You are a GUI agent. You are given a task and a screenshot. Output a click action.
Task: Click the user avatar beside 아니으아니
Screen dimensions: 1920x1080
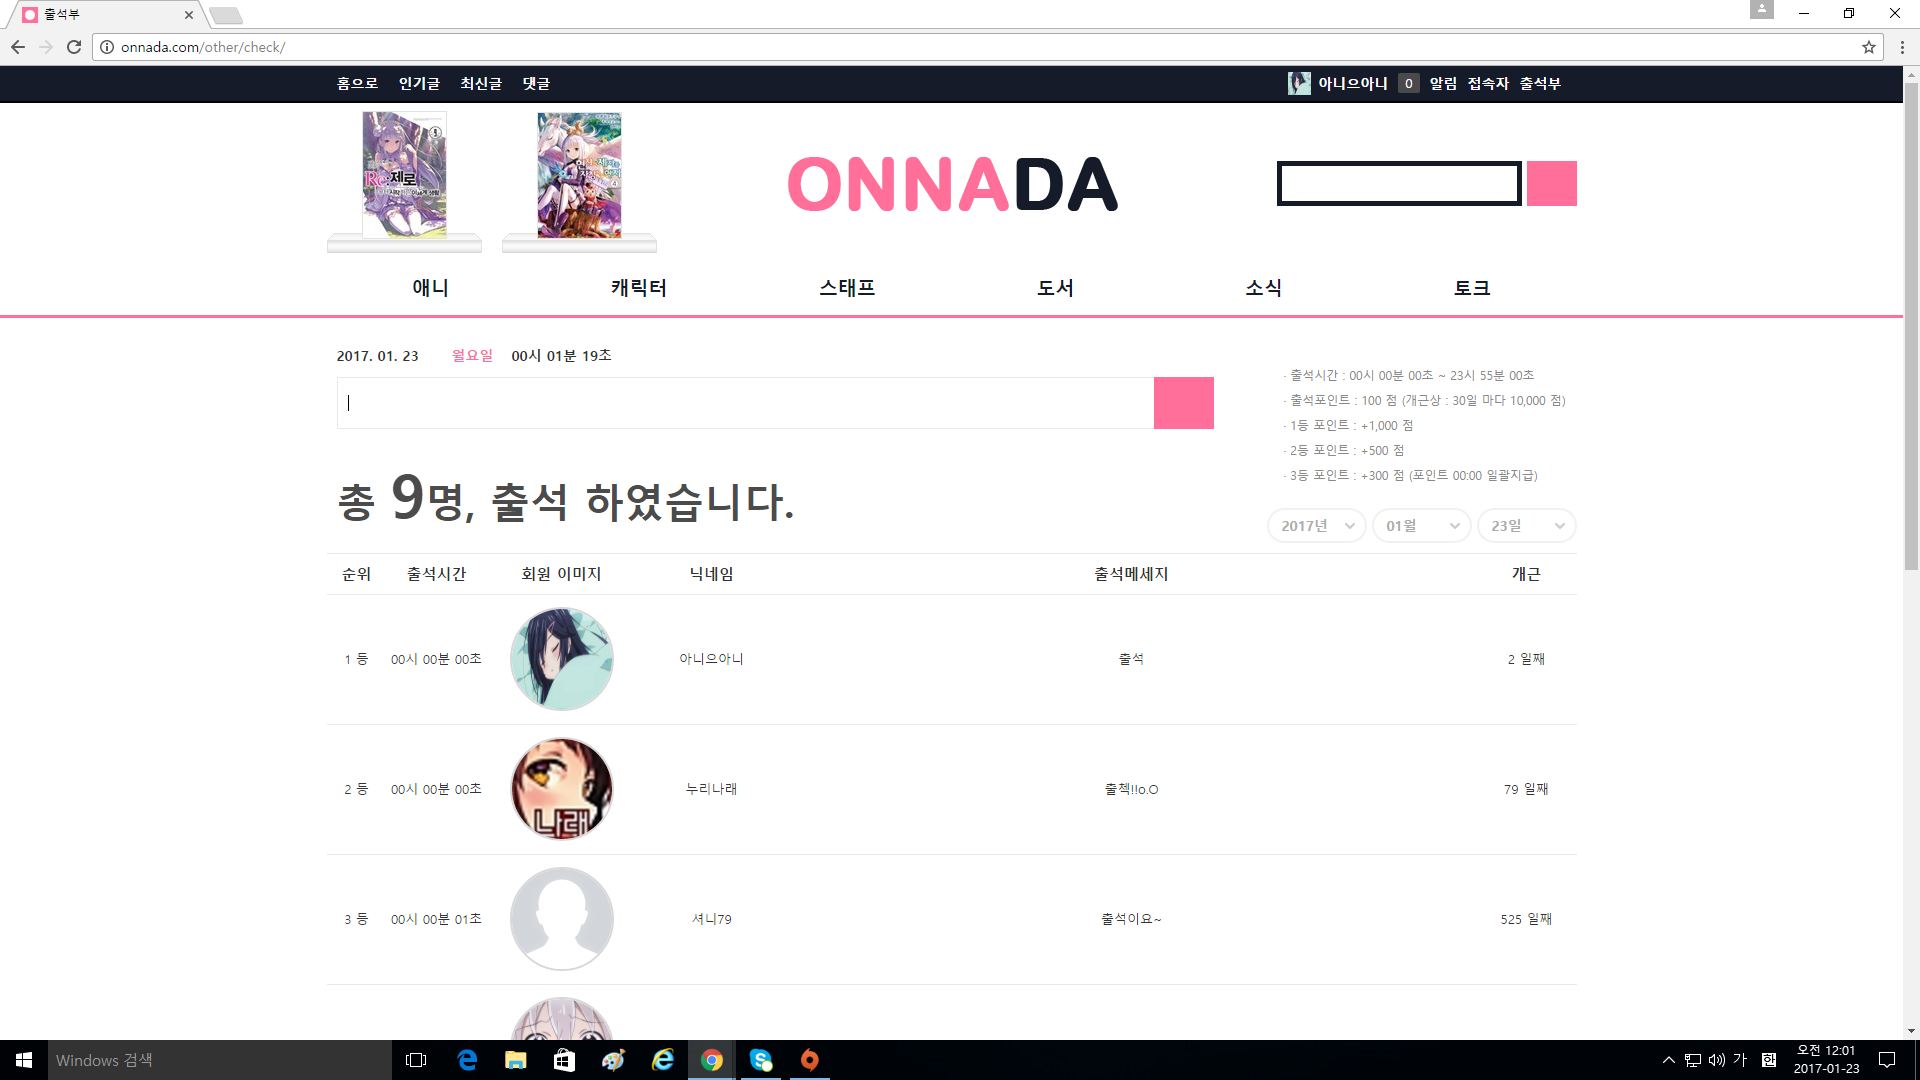1298,84
